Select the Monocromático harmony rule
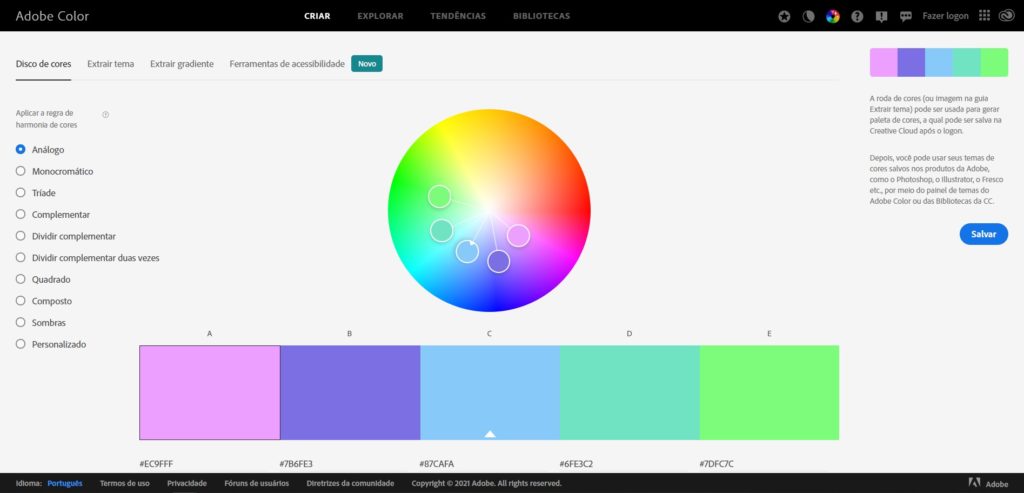This screenshot has height=493, width=1024. point(54,171)
